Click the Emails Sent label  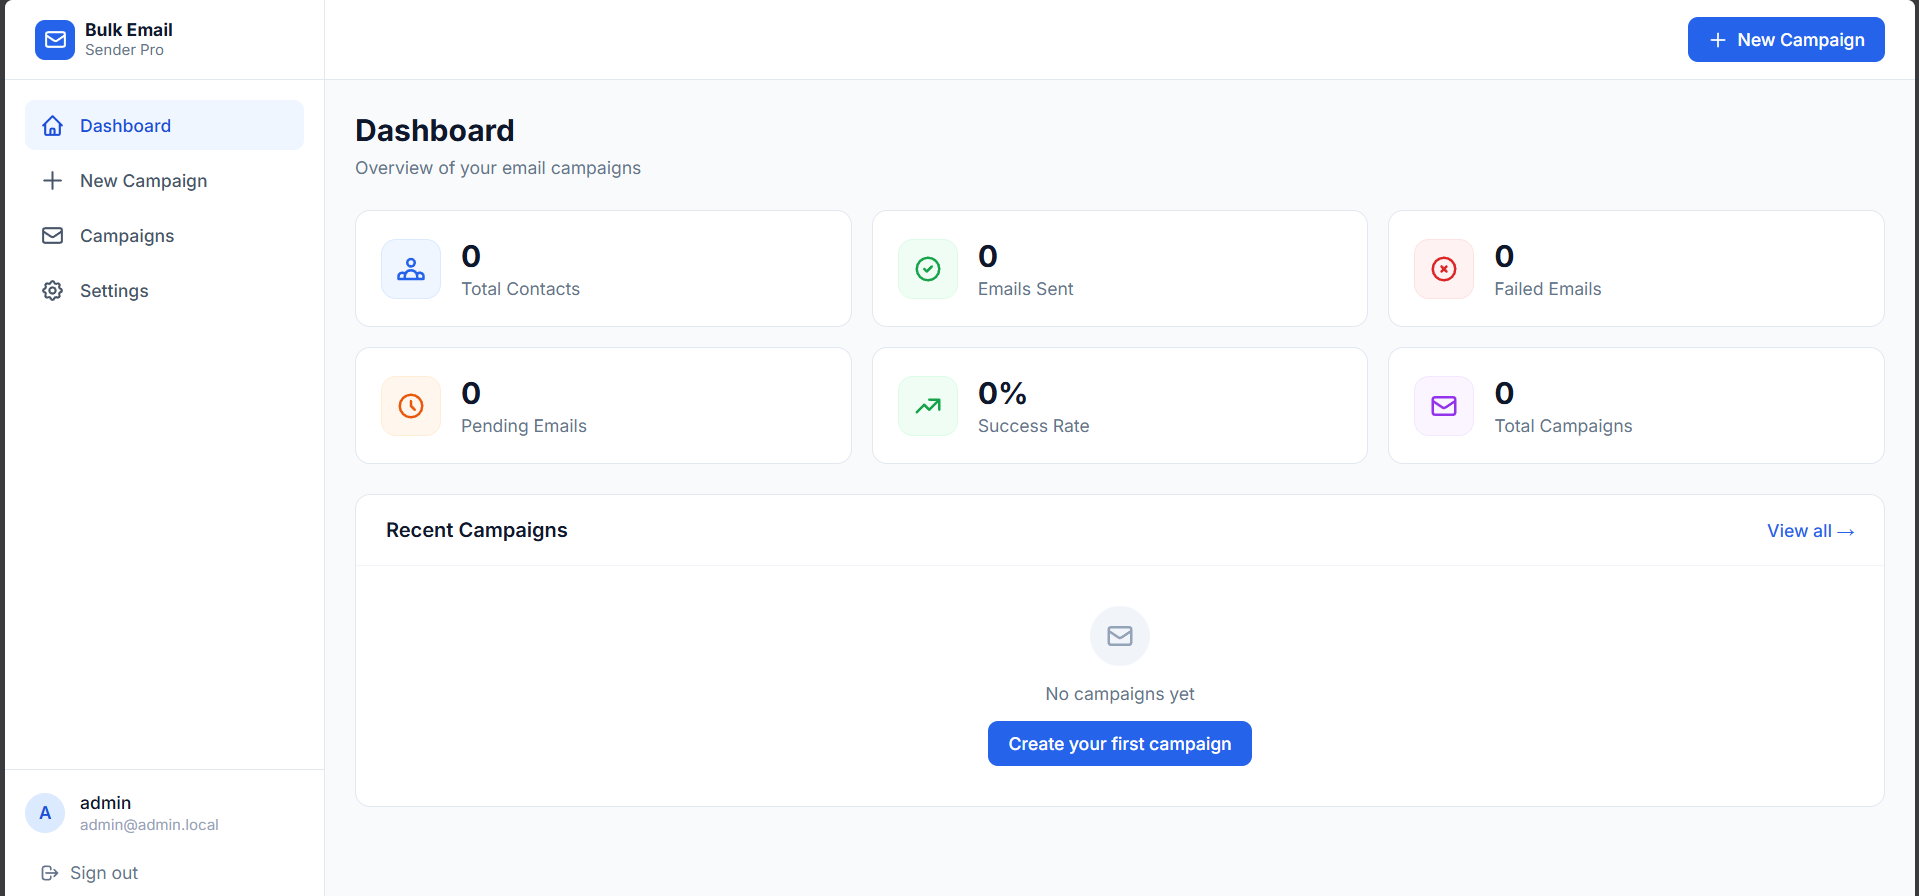pyautogui.click(x=1025, y=289)
